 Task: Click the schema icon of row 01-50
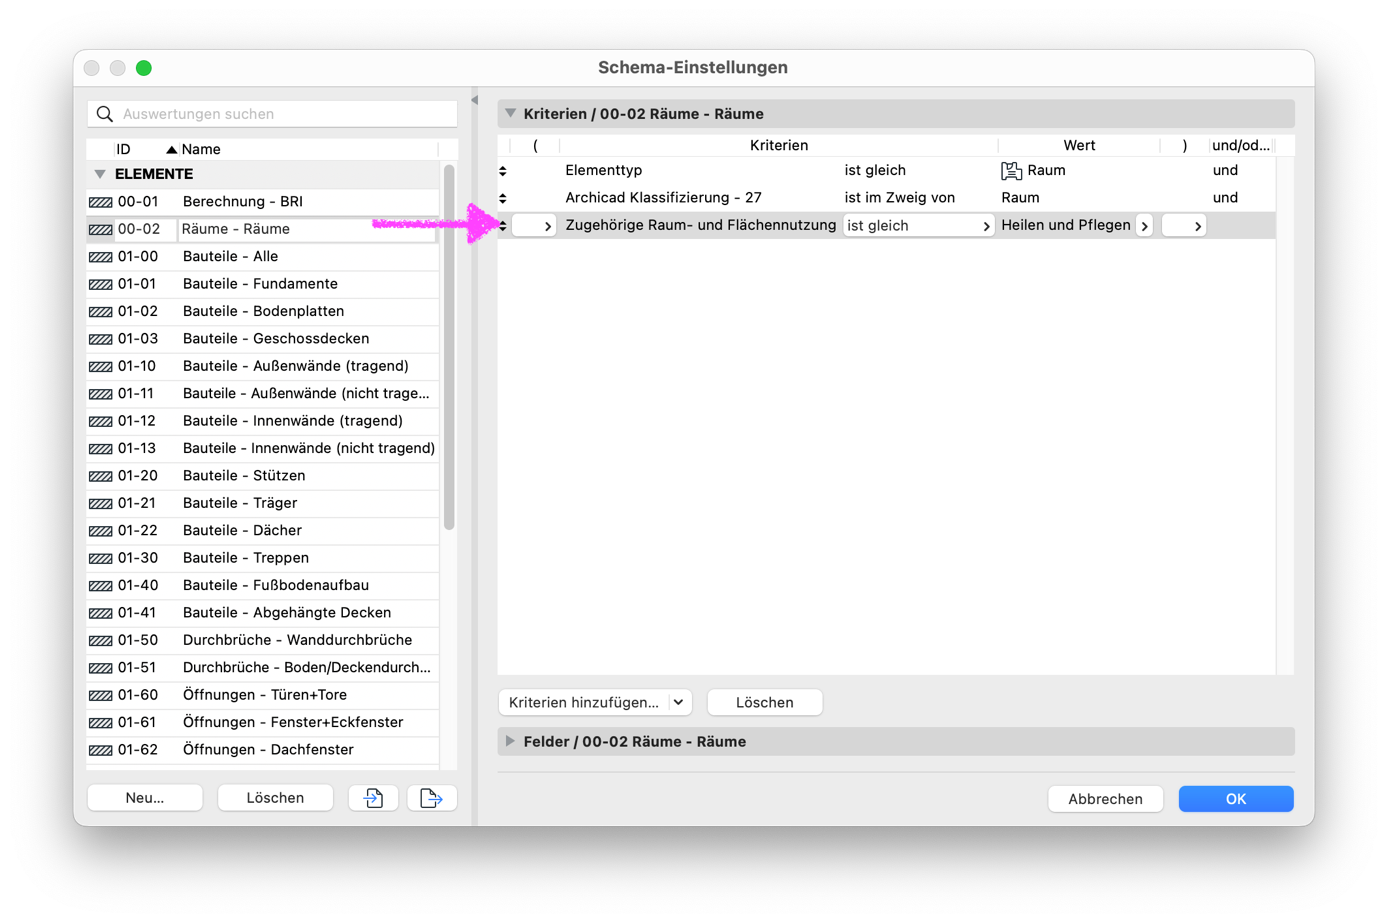pos(100,641)
